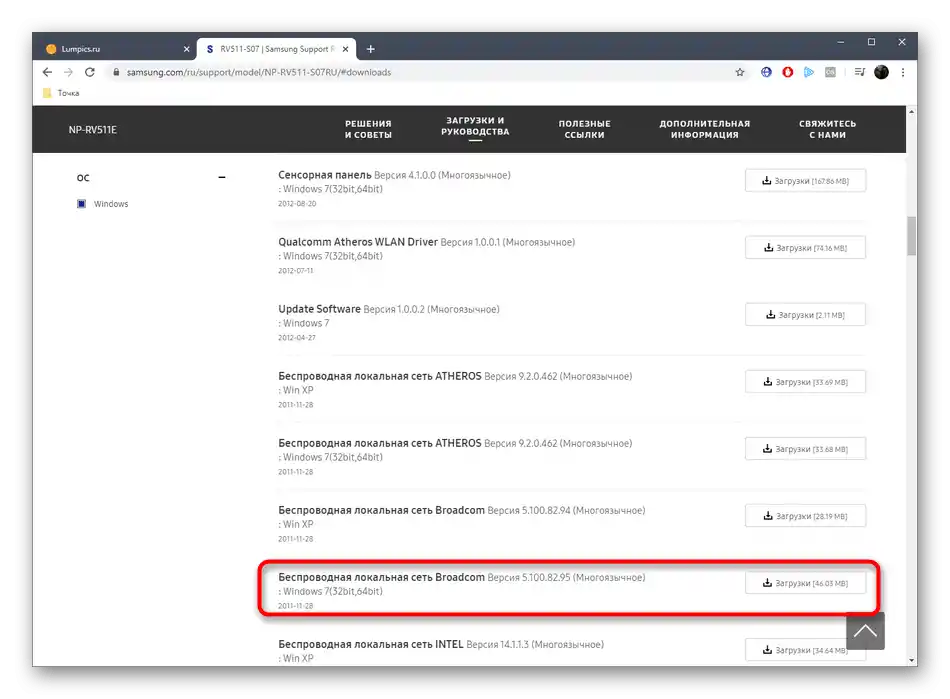Open Chrome's three-dot menu
Screen dimensions: 950x699
coord(903,72)
